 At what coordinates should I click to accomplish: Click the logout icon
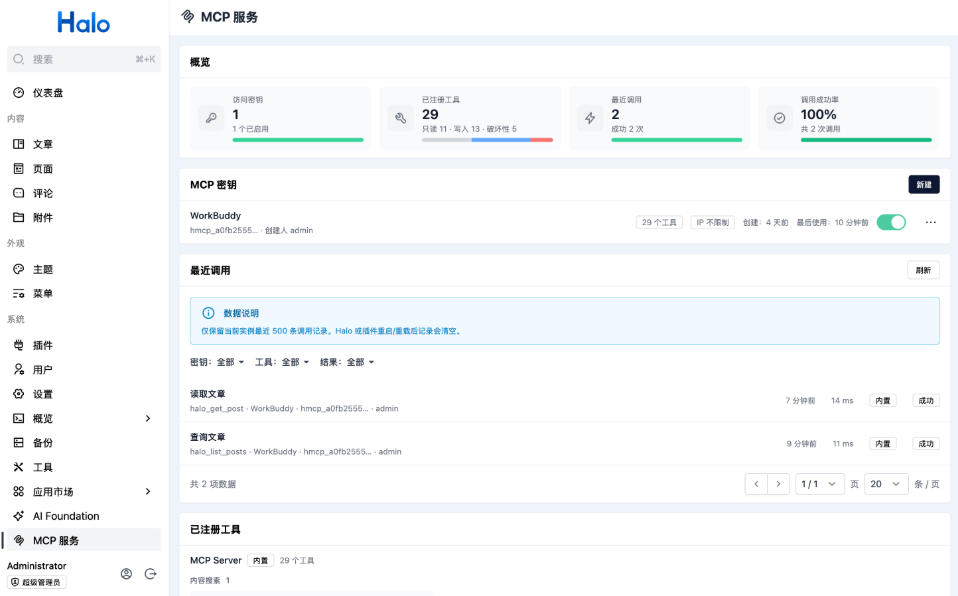pyautogui.click(x=150, y=573)
